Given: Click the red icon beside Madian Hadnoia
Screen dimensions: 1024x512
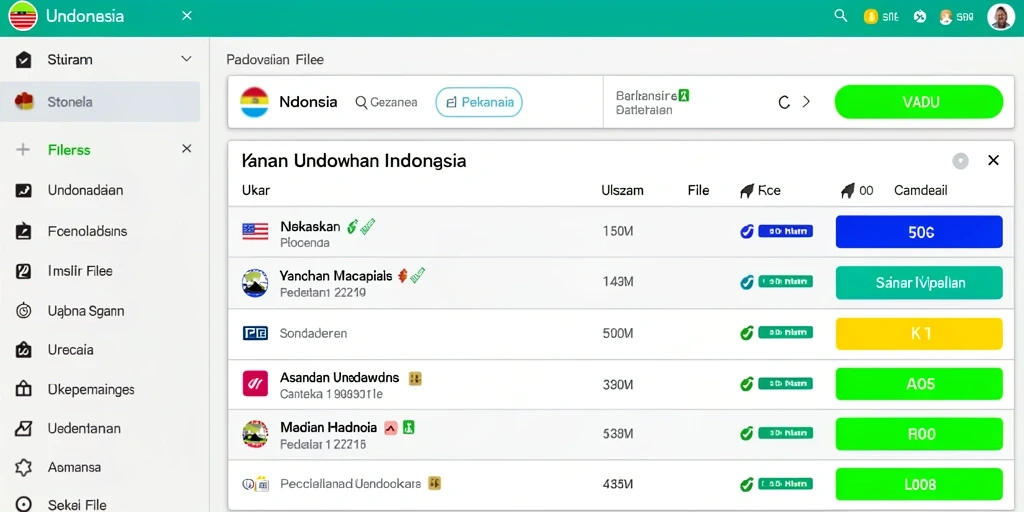Looking at the screenshot, I should pyautogui.click(x=391, y=428).
